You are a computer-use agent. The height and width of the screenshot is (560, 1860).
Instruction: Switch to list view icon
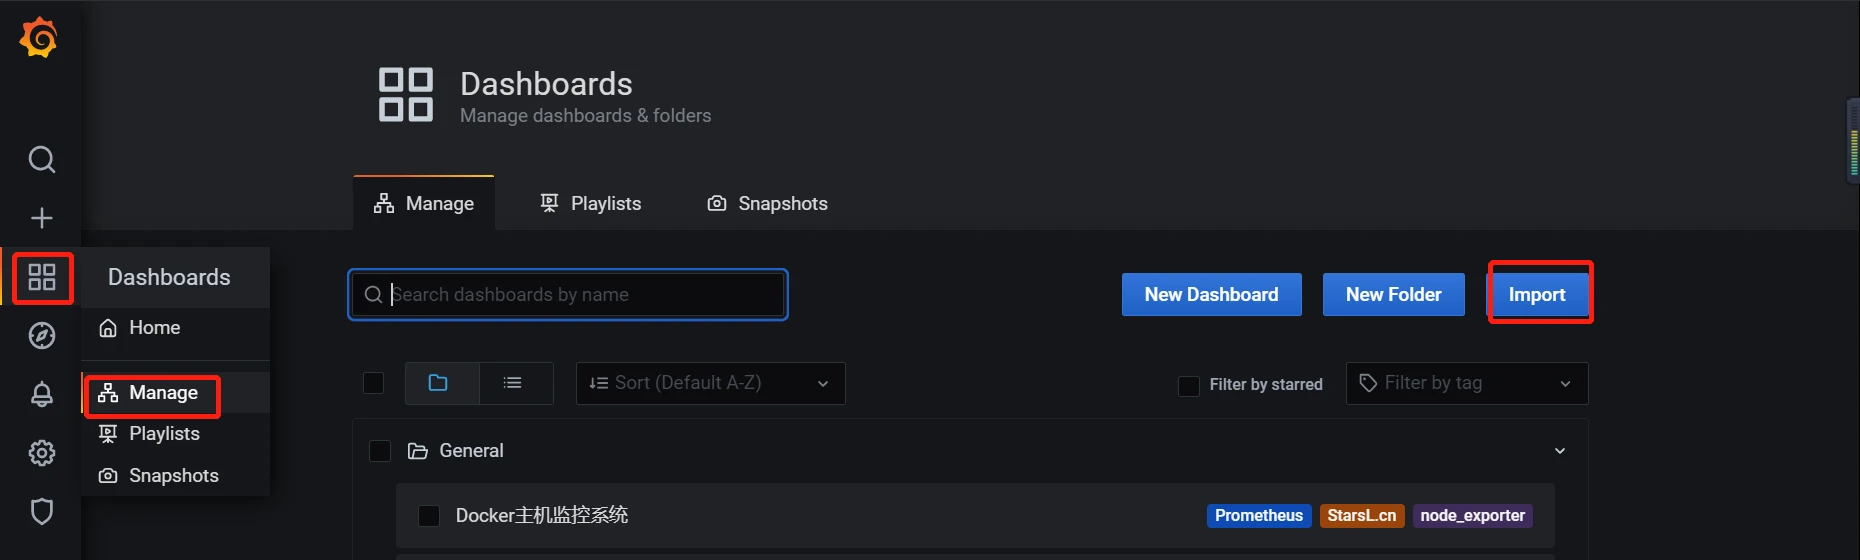coord(513,383)
